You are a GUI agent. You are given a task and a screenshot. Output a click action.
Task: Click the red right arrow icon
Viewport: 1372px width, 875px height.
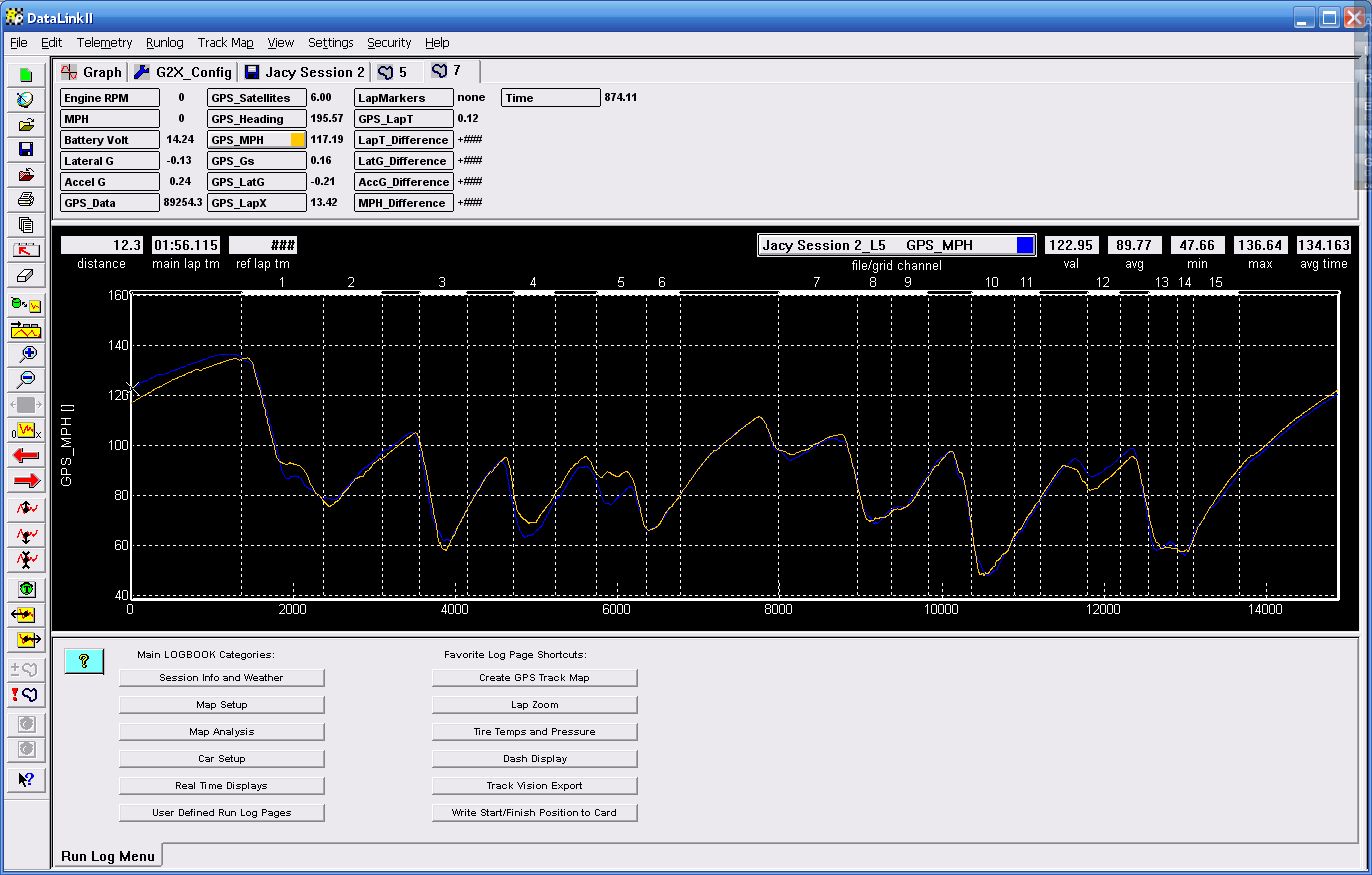26,481
